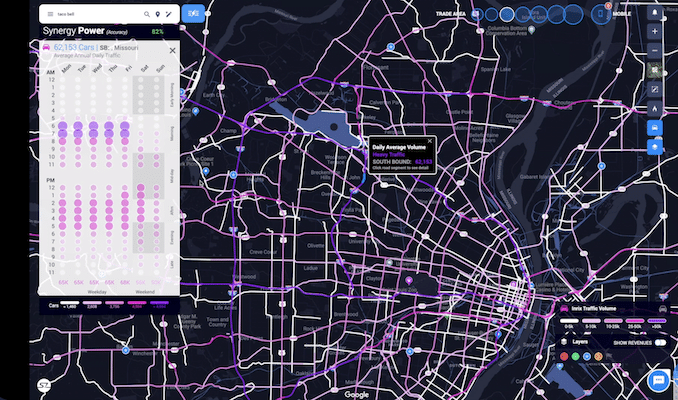678x400 pixels.
Task: Close the Daily Average Volume tooltip
Action: point(430,141)
